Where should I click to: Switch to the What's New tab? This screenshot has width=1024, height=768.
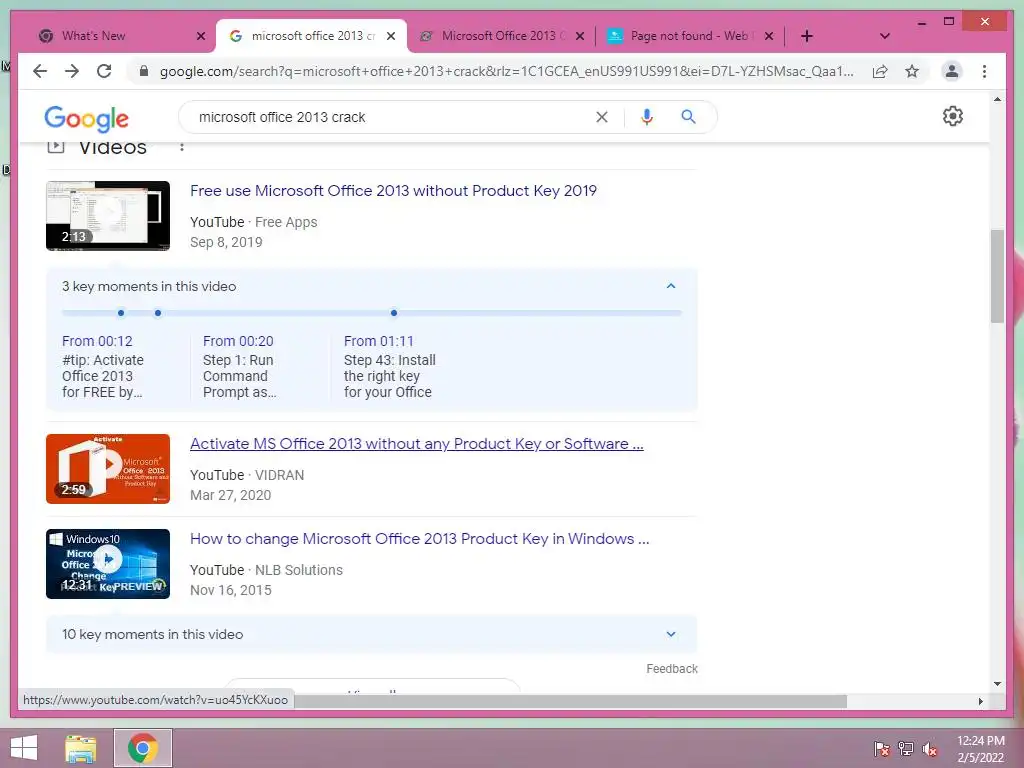[118, 36]
